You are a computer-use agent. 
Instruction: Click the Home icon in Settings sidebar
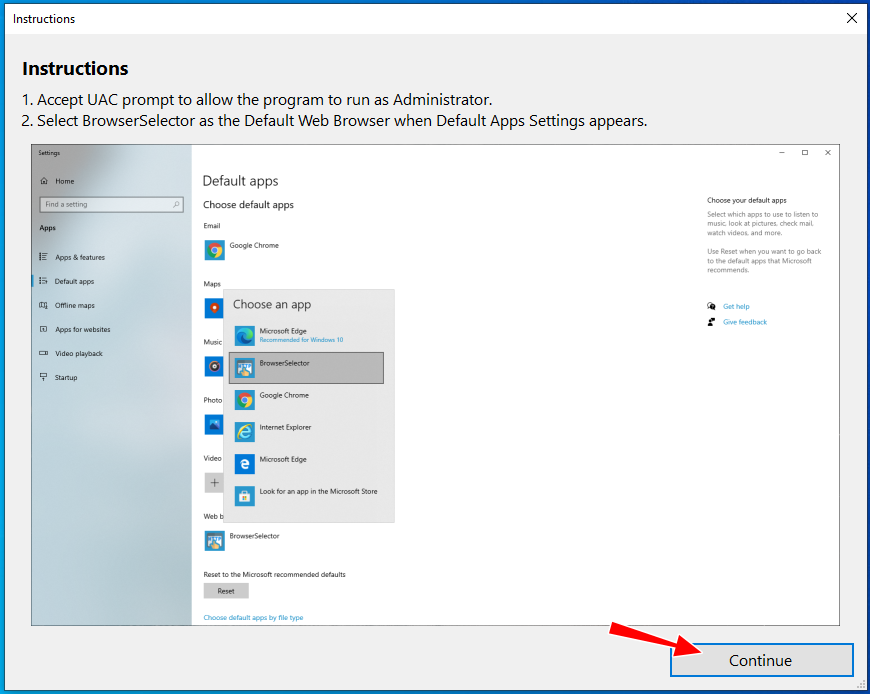tap(44, 181)
